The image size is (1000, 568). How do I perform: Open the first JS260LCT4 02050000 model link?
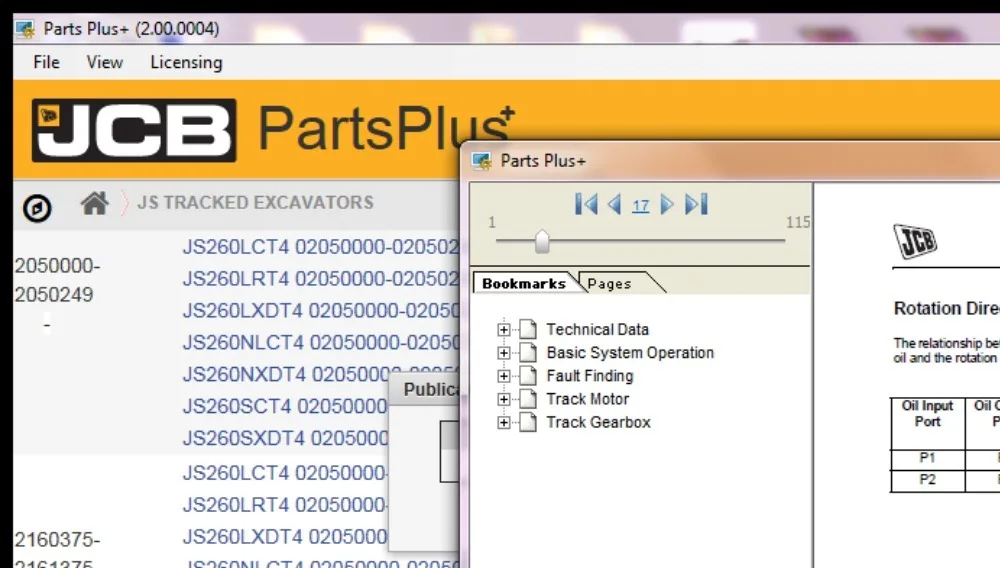tap(321, 247)
